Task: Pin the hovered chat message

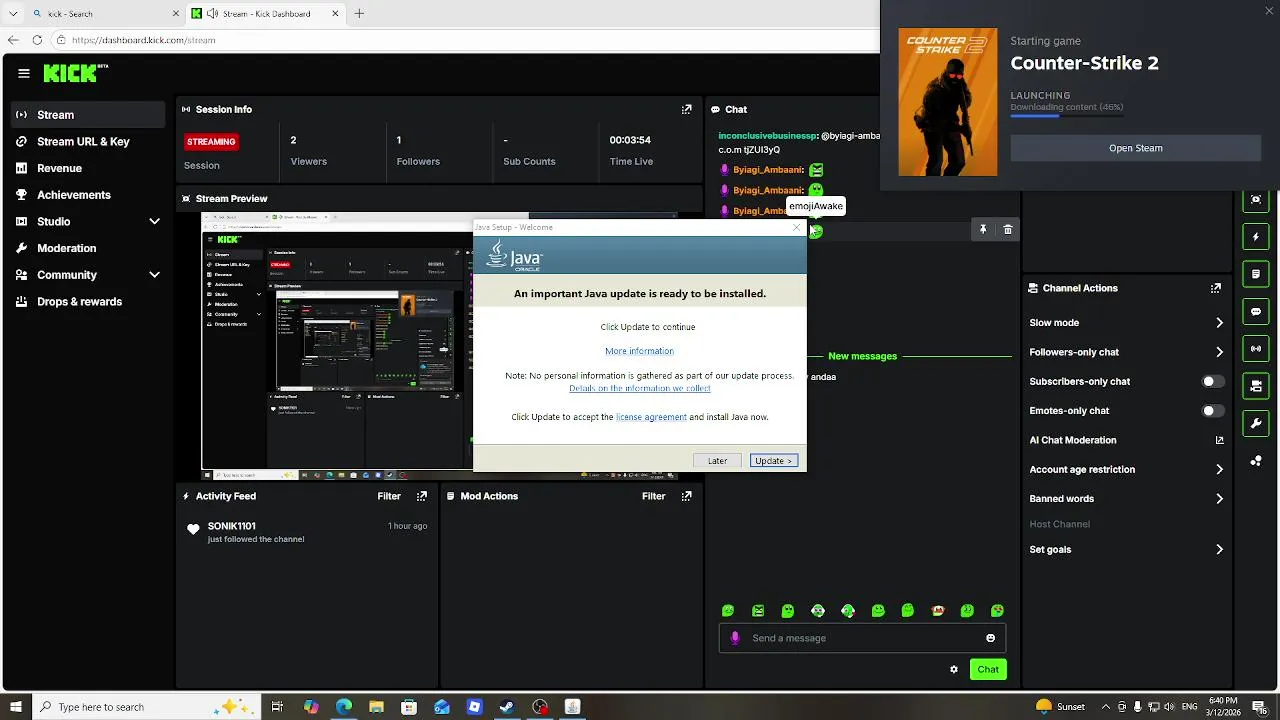Action: pyautogui.click(x=983, y=230)
